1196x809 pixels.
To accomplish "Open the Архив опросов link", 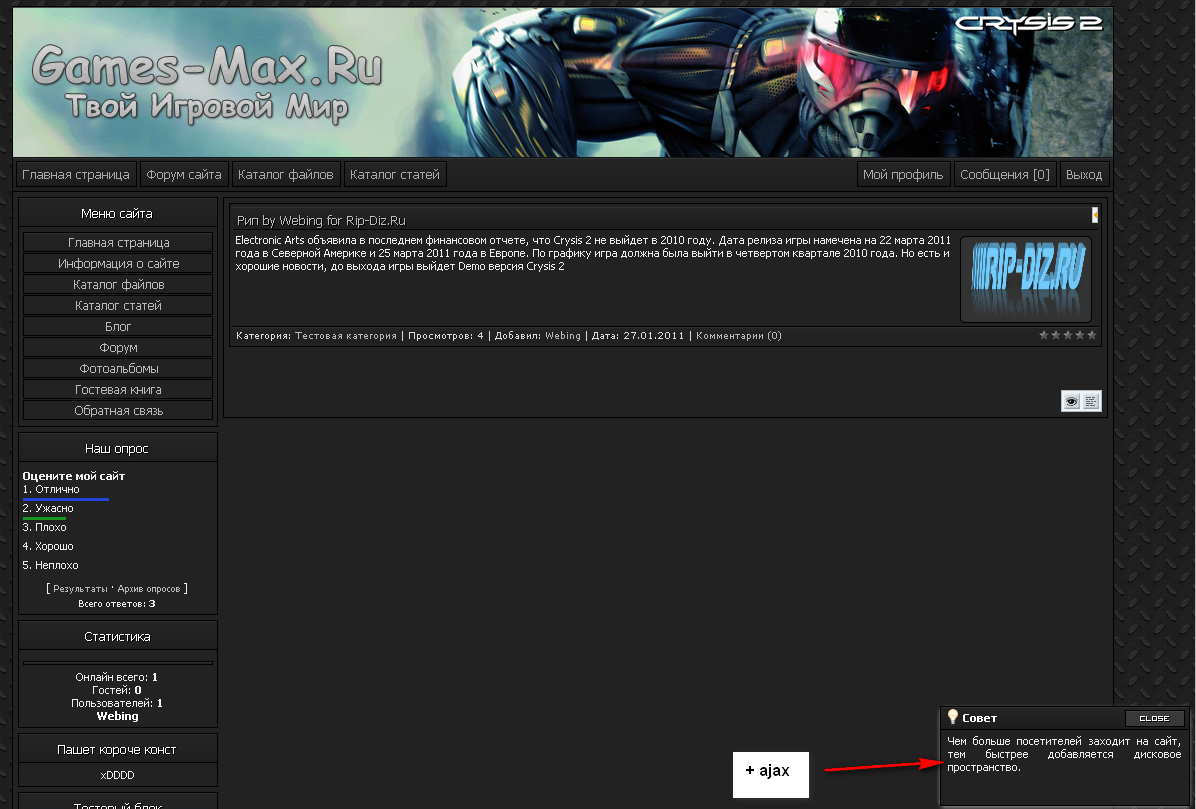I will [149, 589].
